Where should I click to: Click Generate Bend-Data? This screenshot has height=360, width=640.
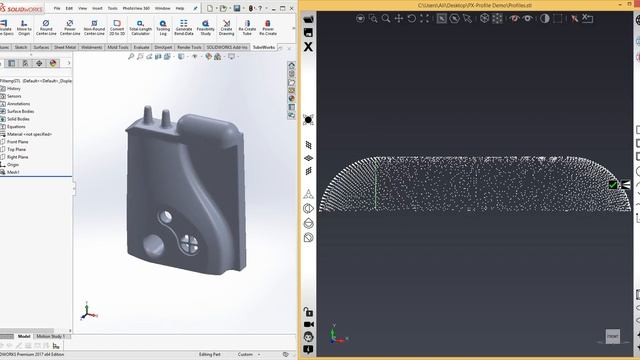[184, 27]
